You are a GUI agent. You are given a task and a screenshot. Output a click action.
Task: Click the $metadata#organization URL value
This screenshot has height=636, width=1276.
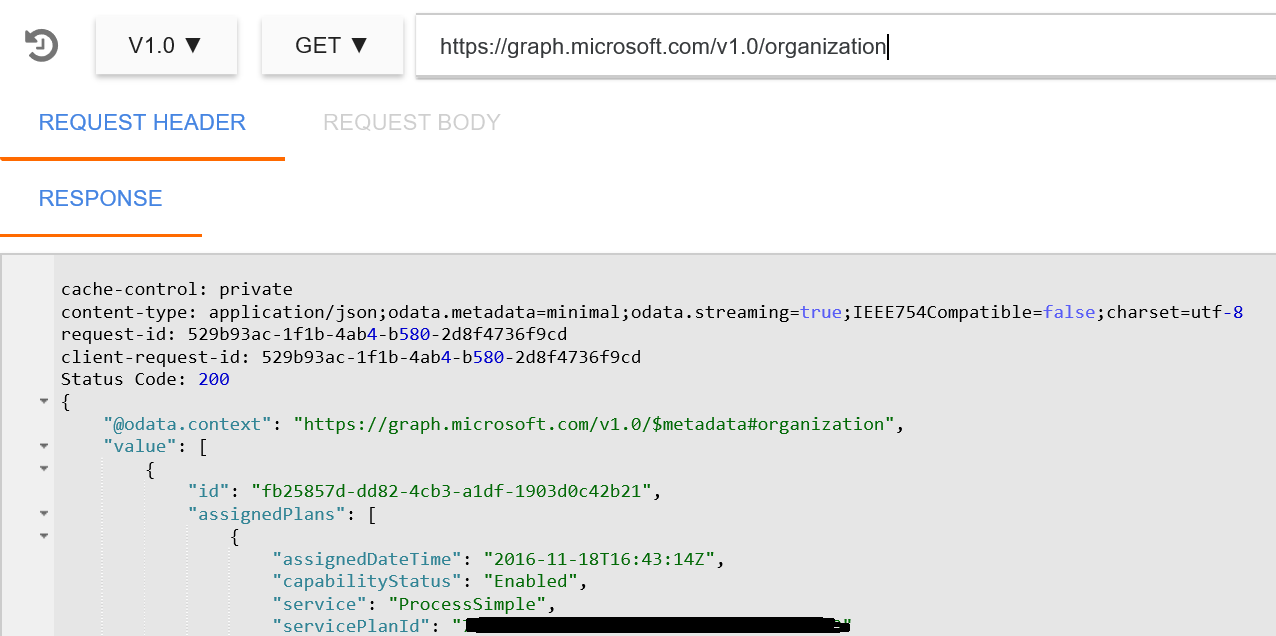click(594, 424)
